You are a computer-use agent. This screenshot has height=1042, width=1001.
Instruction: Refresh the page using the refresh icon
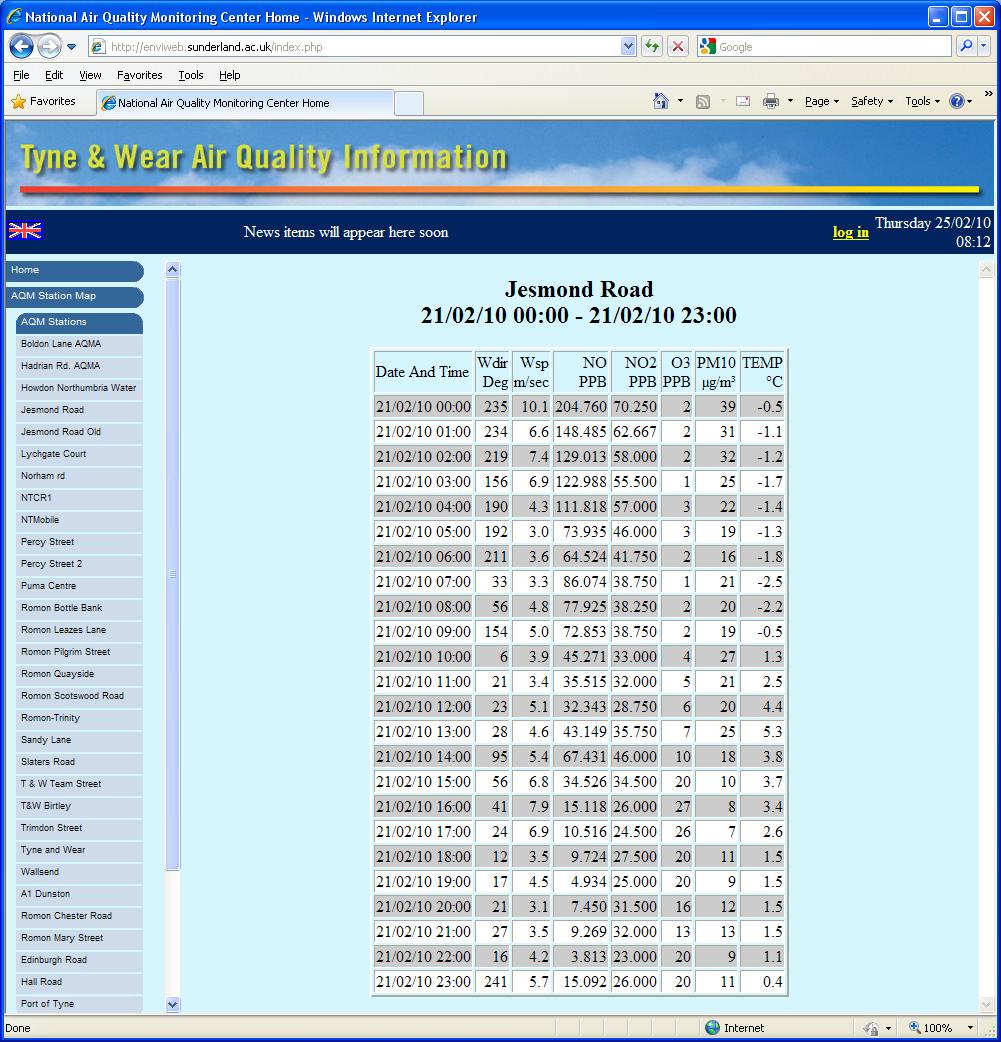point(651,46)
